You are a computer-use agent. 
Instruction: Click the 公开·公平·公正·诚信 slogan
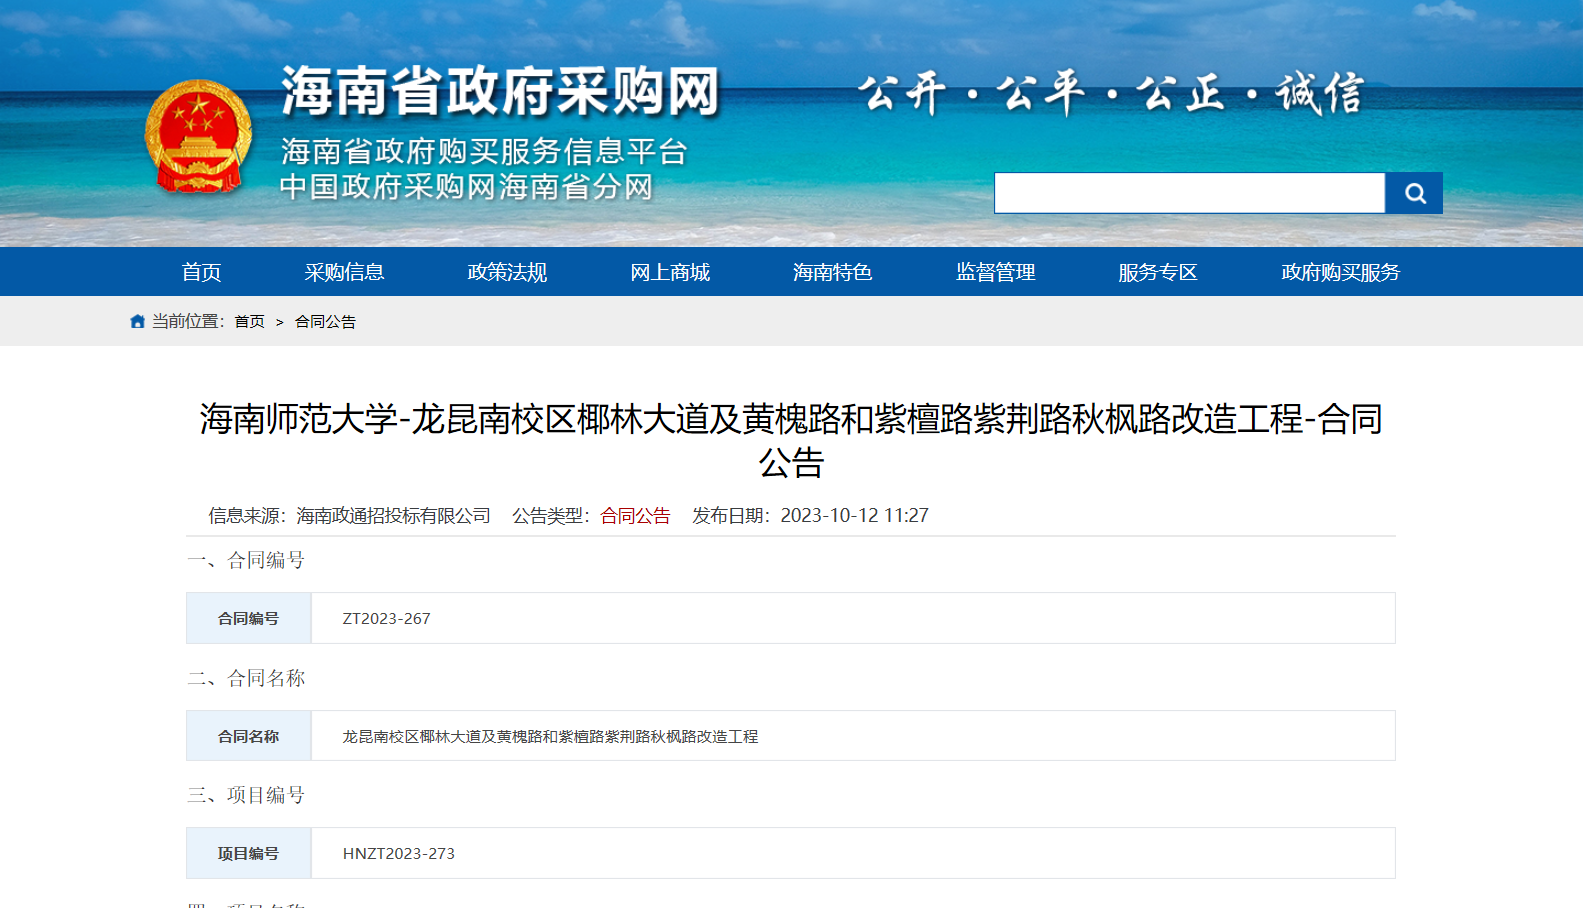pyautogui.click(x=1111, y=94)
